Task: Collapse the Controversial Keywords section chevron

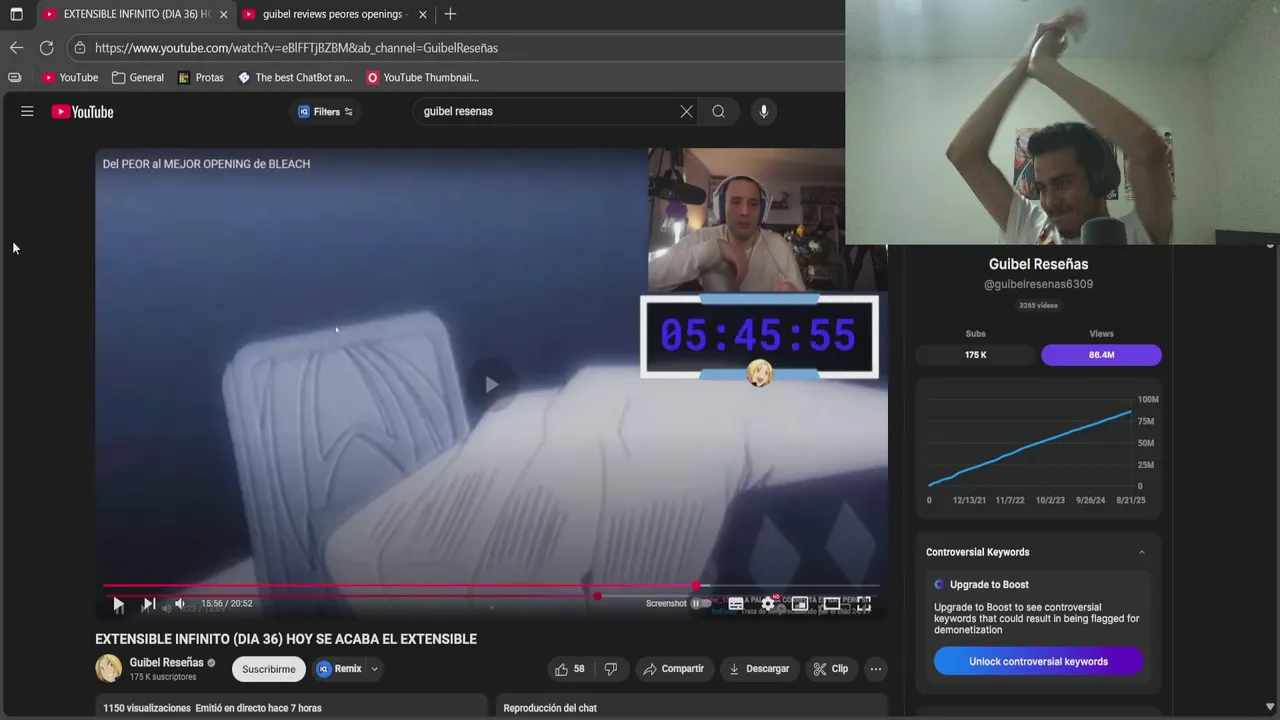Action: click(x=1142, y=552)
